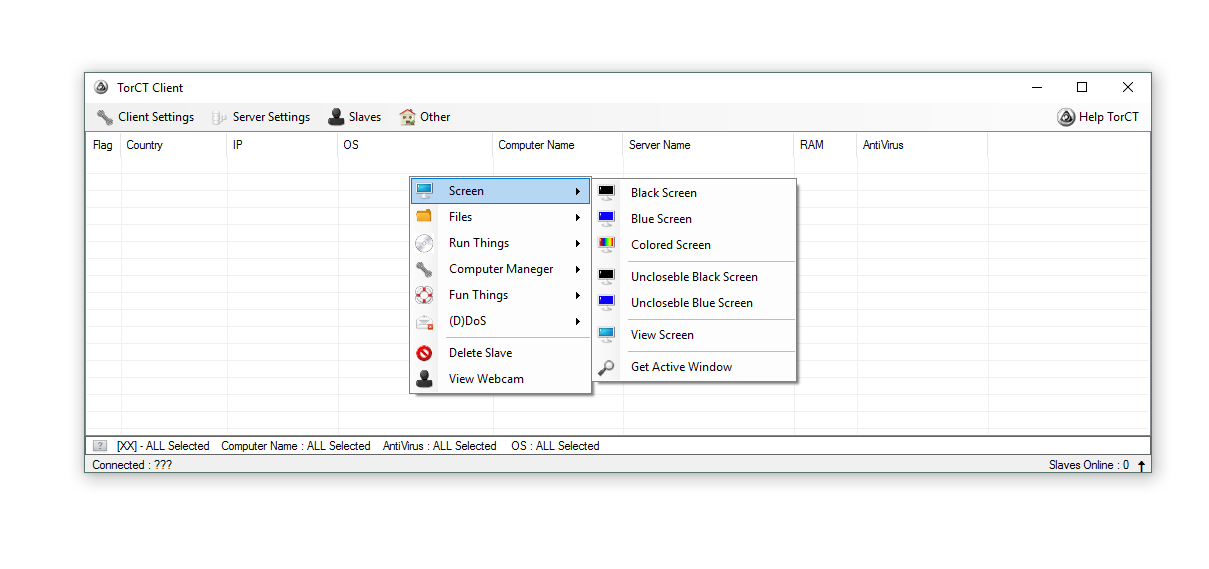The height and width of the screenshot is (569, 1209).
Task: Expand the Run Things submenu arrow
Action: 578,243
